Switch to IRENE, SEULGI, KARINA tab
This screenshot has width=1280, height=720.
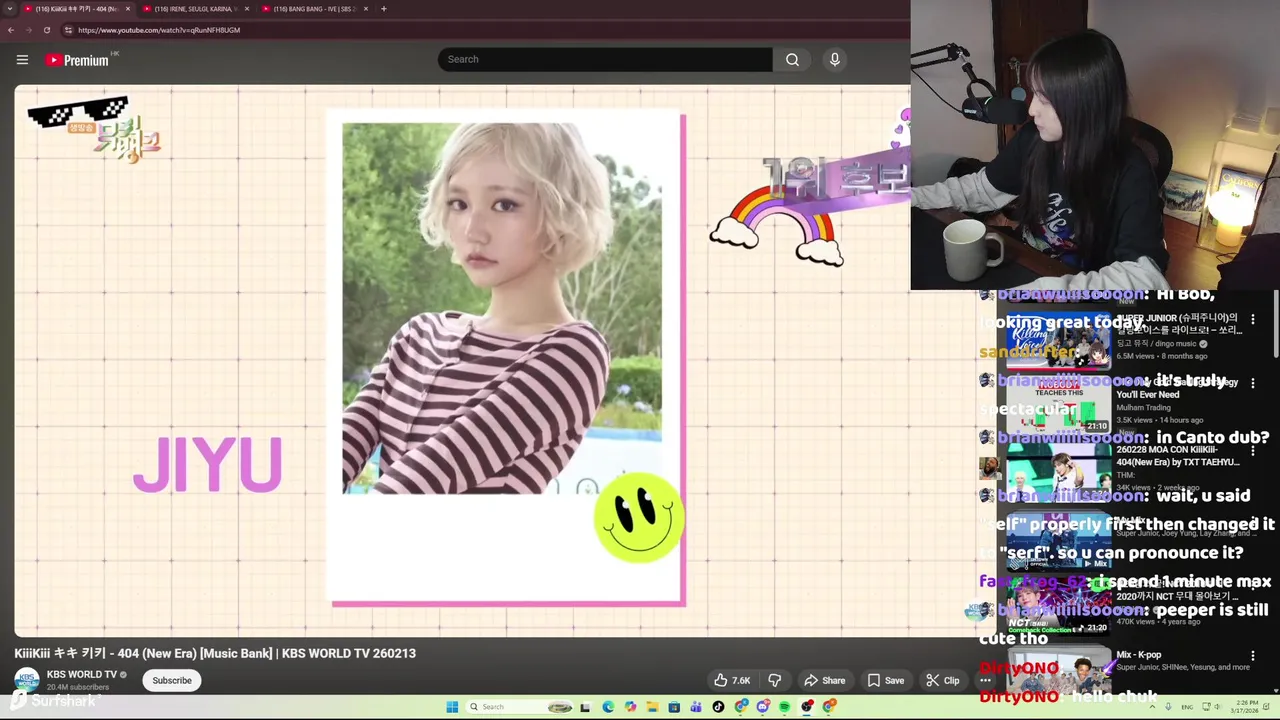[x=195, y=8]
